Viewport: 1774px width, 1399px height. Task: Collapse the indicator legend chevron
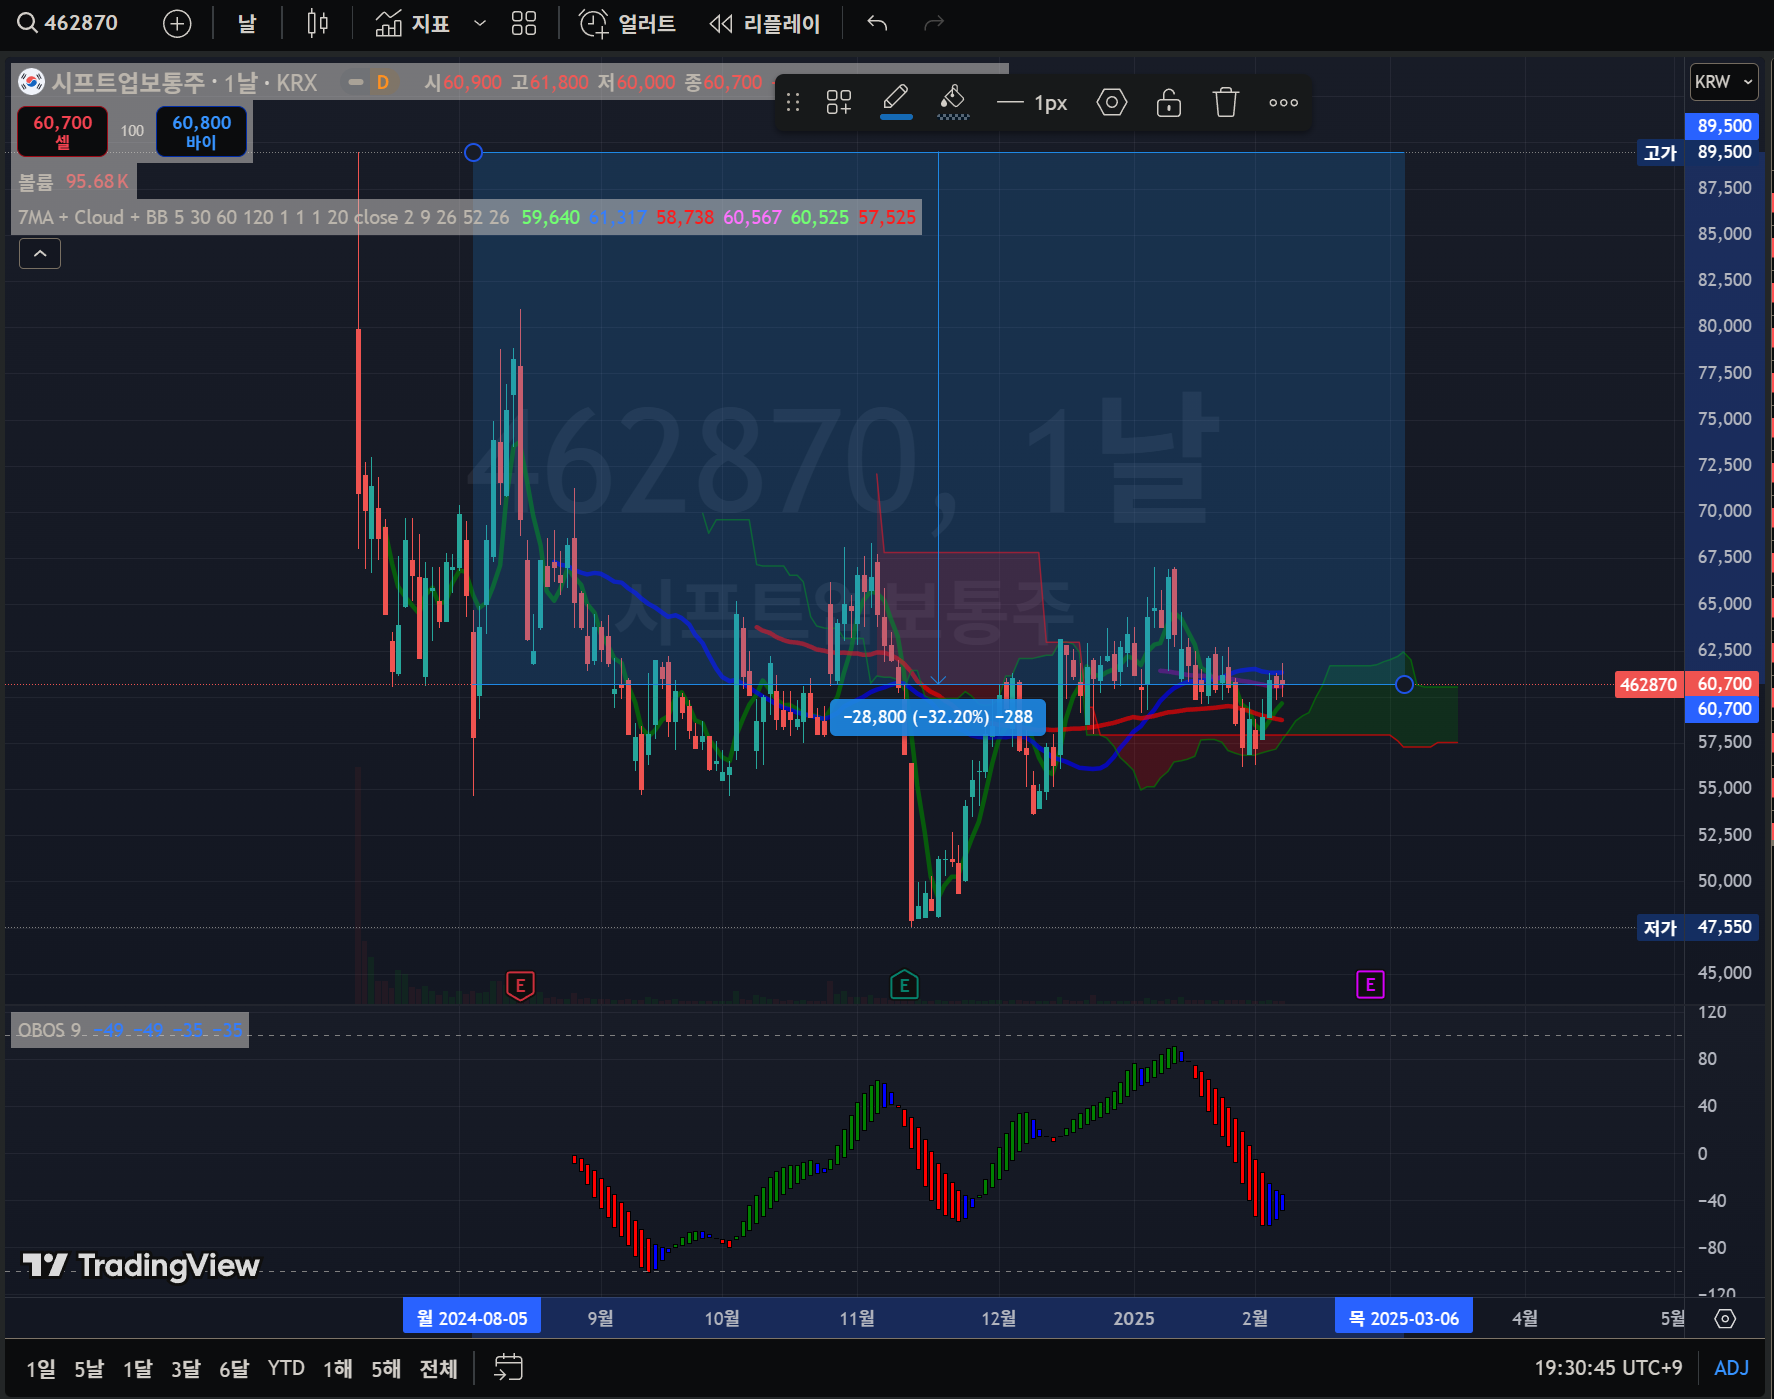click(x=40, y=254)
